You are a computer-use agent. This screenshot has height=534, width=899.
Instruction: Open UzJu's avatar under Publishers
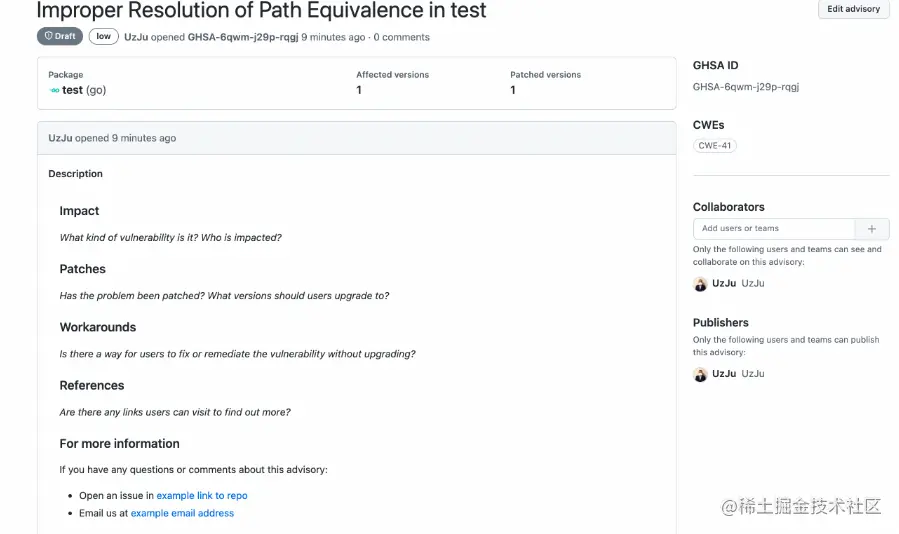click(x=700, y=374)
